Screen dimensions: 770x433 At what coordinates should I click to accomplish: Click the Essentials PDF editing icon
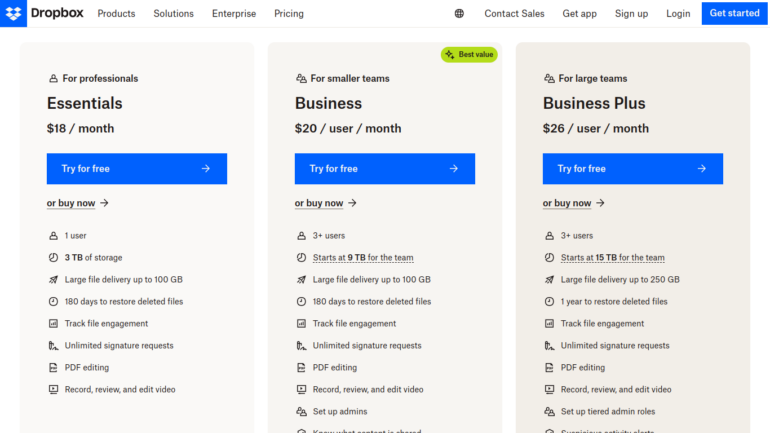coord(53,368)
